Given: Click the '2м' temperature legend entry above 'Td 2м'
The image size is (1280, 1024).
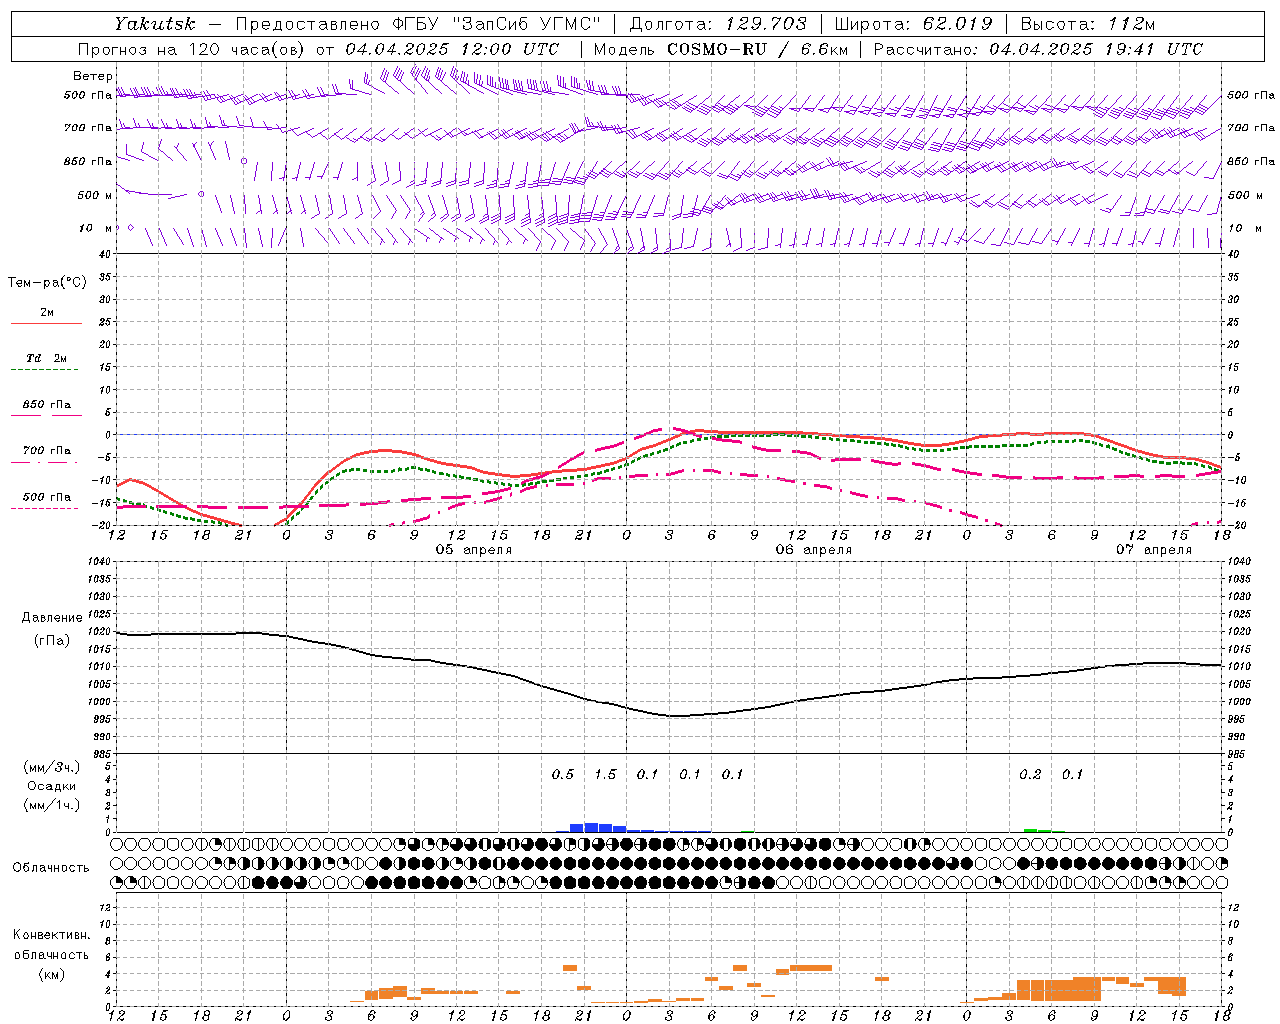Looking at the screenshot, I should tap(47, 312).
